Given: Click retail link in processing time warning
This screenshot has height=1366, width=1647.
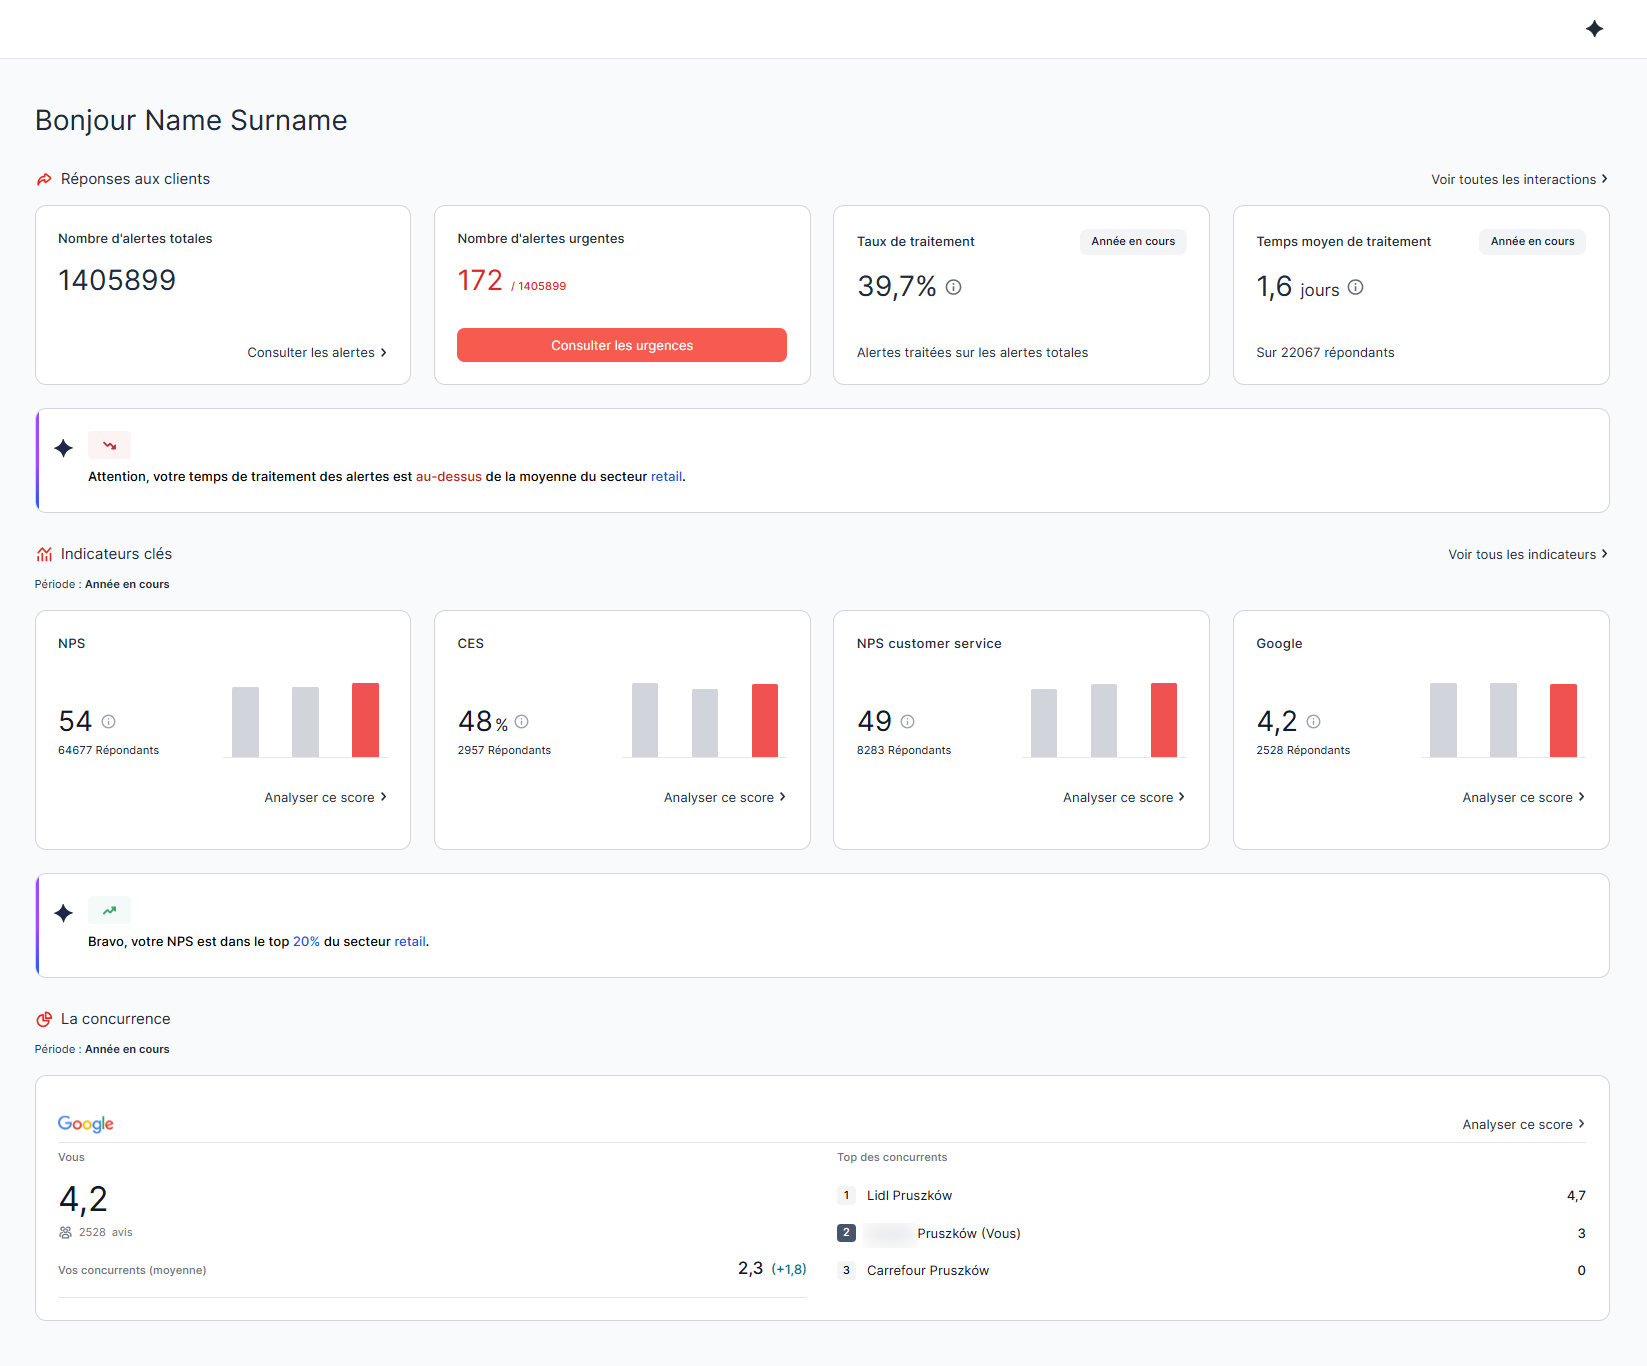Looking at the screenshot, I should pyautogui.click(x=666, y=477).
